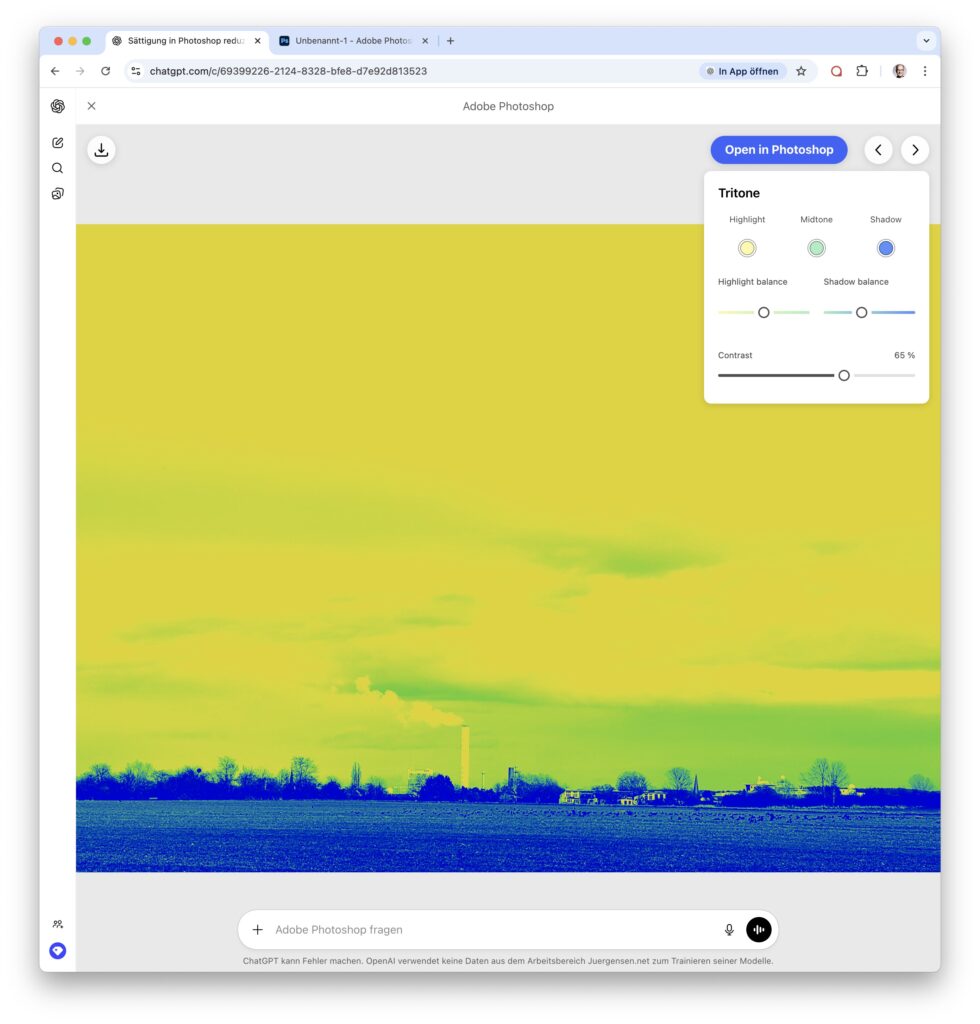Close the Adobe Photoshop preview panel
This screenshot has width=980, height=1024.
pyautogui.click(x=92, y=106)
